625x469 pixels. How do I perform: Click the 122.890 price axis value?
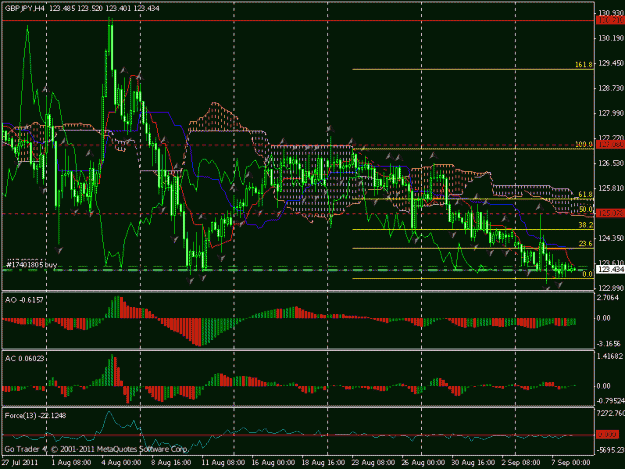610,288
